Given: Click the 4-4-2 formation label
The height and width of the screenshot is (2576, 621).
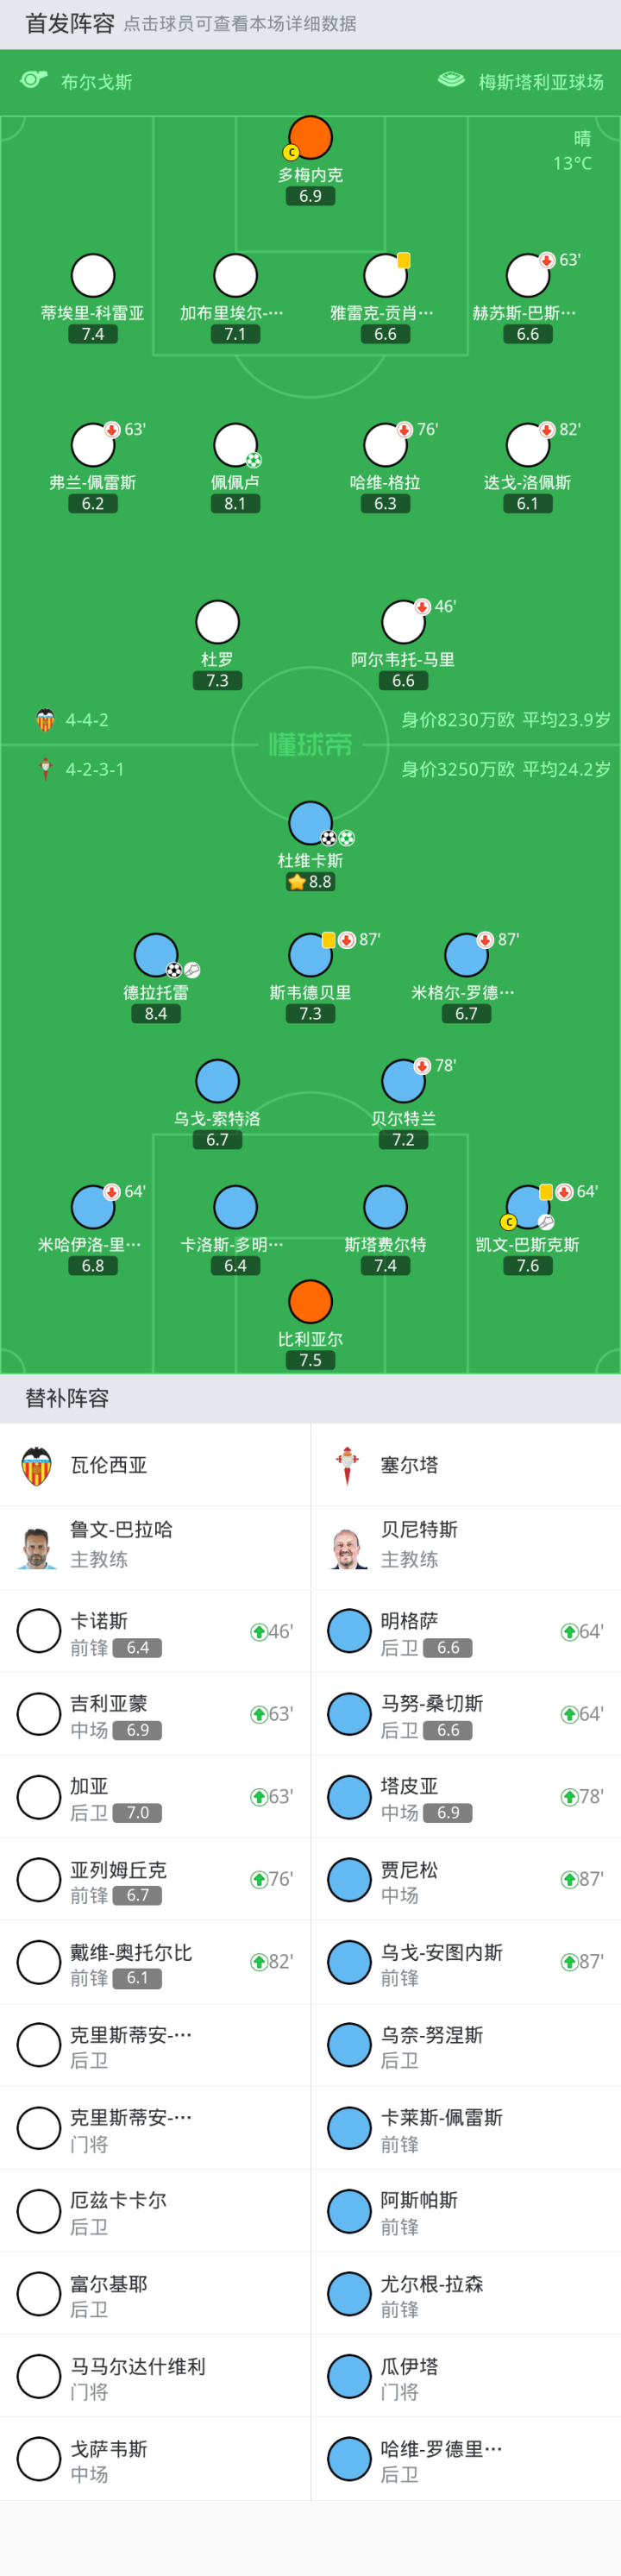Looking at the screenshot, I should tap(87, 720).
